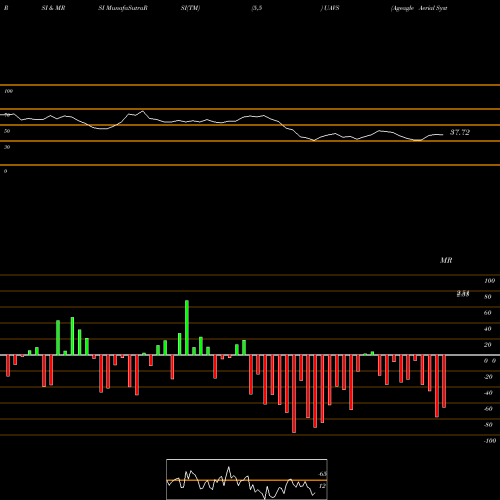Viewport: 500px width, 500px height.
Task: Click the 100 label on the RSI axis
Action: pyautogui.click(x=8, y=91)
